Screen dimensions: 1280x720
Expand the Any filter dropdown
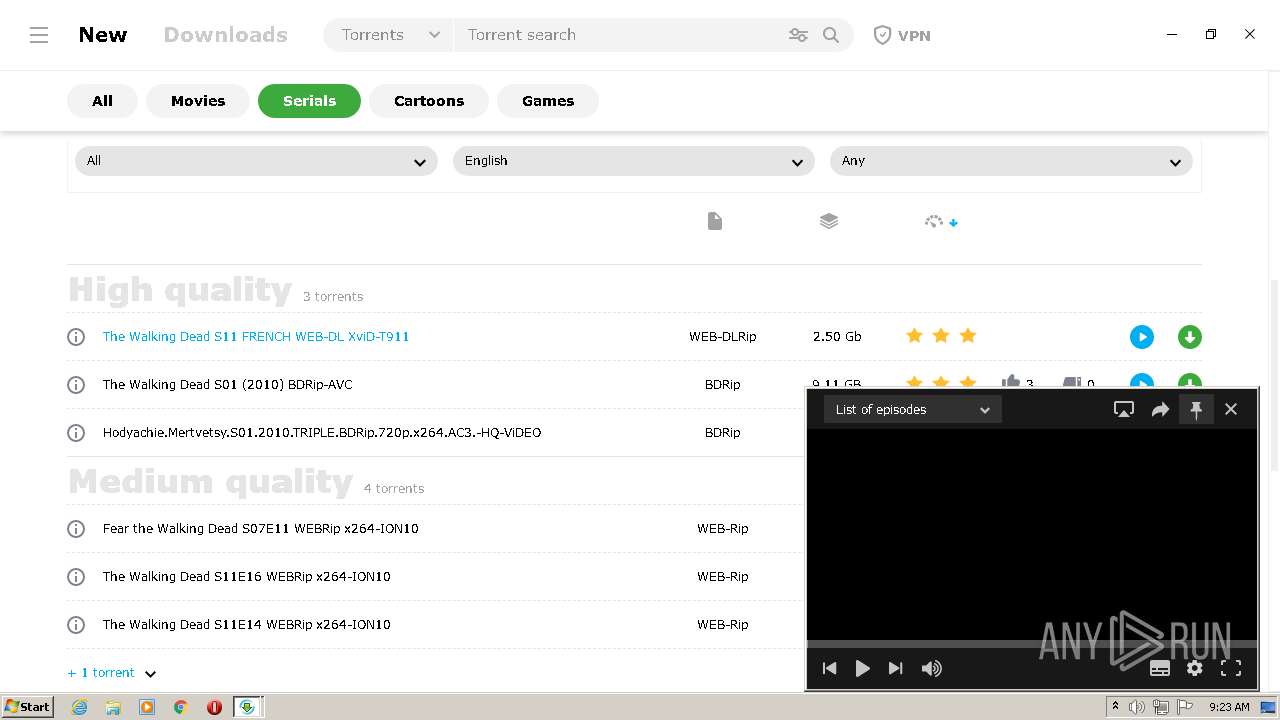tap(1011, 161)
